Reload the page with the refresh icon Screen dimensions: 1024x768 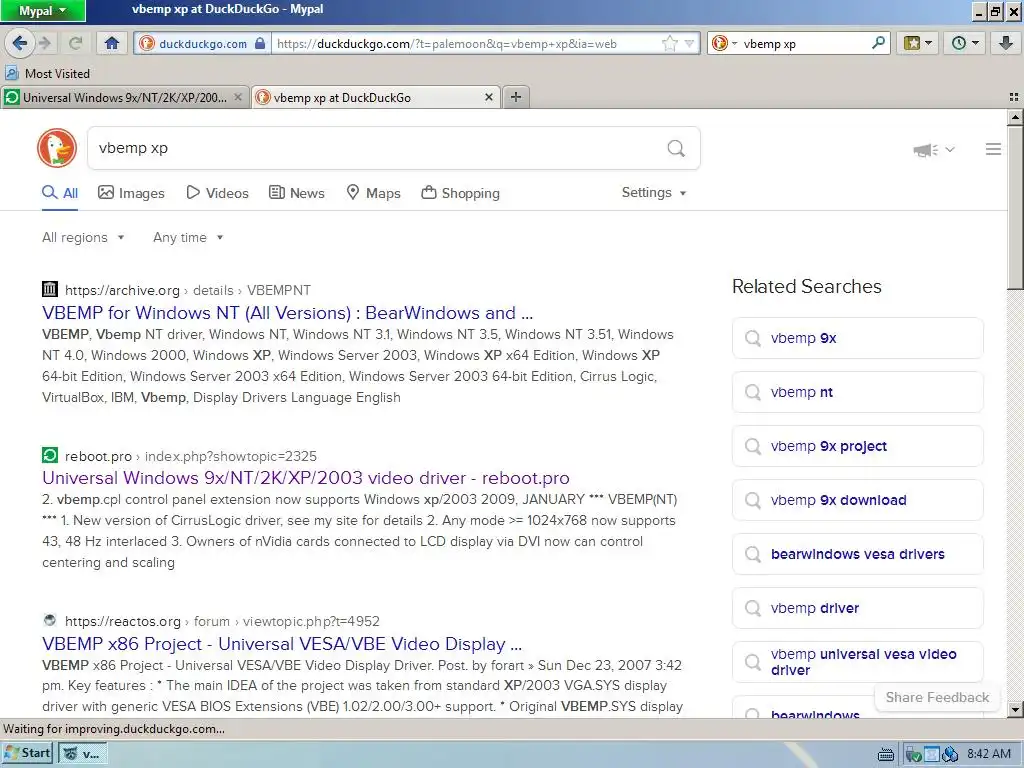click(x=76, y=43)
